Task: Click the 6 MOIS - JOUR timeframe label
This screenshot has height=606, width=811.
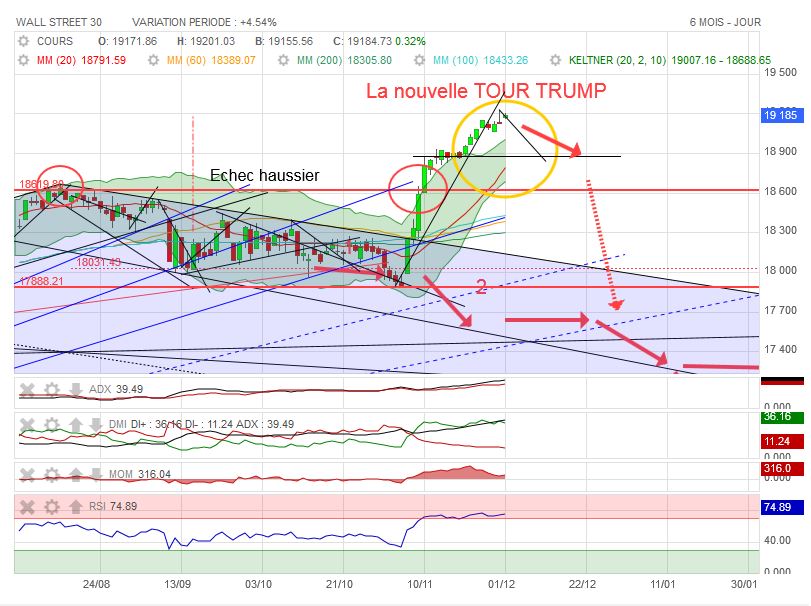Action: pos(725,22)
